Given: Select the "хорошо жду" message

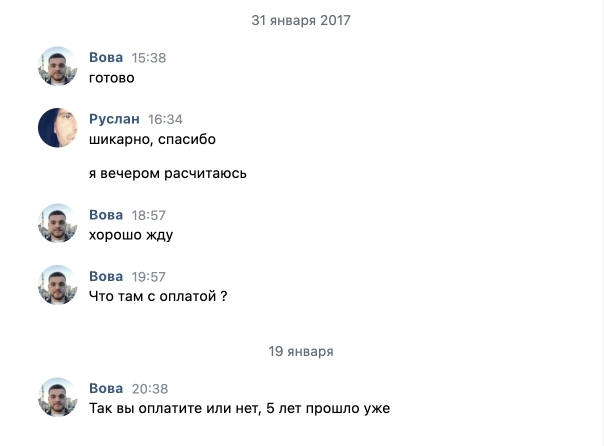Looking at the screenshot, I should [131, 235].
